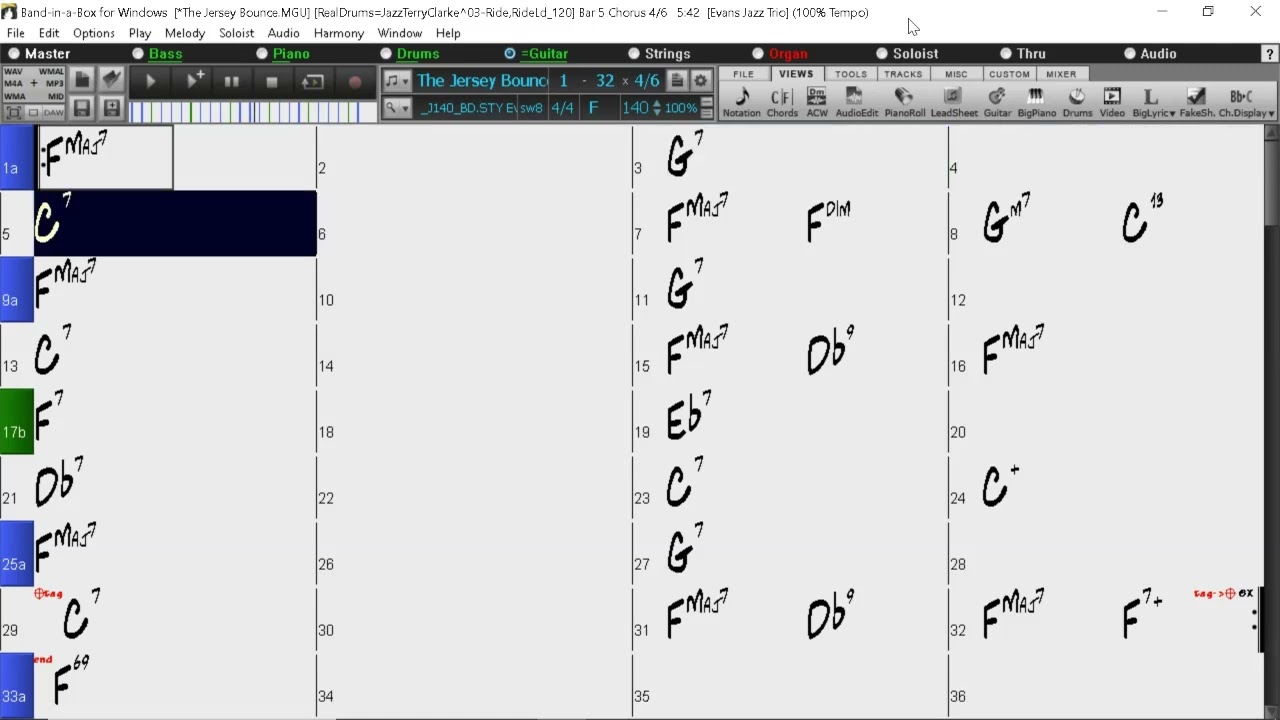Stop the song playback
Image resolution: width=1280 pixels, height=720 pixels.
pyautogui.click(x=271, y=82)
